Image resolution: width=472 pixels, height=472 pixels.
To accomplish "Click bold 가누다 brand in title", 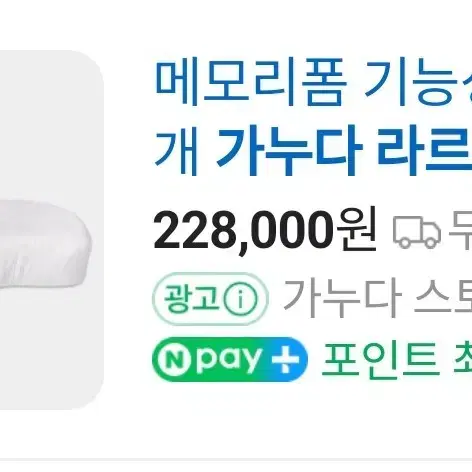I will click(290, 152).
